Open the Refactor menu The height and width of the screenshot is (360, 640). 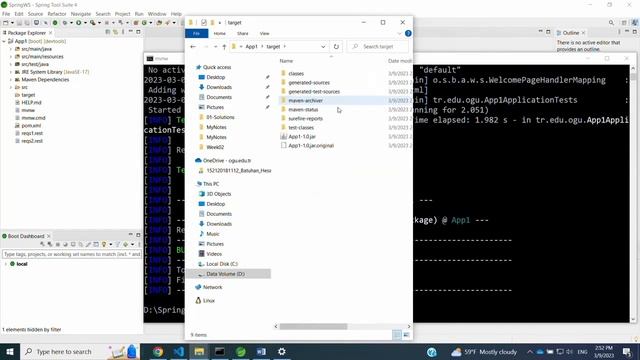(x=57, y=14)
